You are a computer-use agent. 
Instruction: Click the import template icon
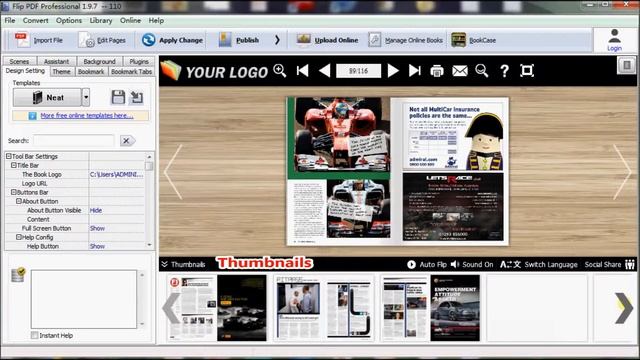point(137,98)
